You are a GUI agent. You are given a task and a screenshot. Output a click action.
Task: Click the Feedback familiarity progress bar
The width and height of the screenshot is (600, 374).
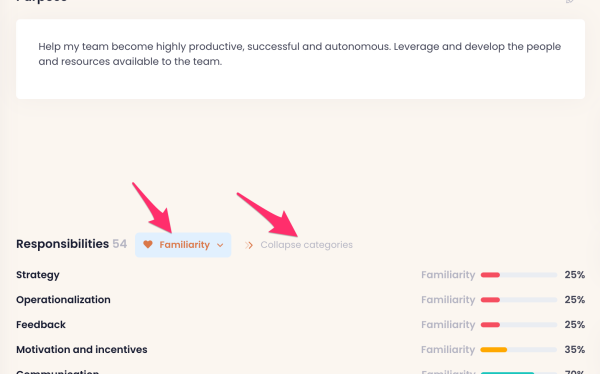point(518,325)
